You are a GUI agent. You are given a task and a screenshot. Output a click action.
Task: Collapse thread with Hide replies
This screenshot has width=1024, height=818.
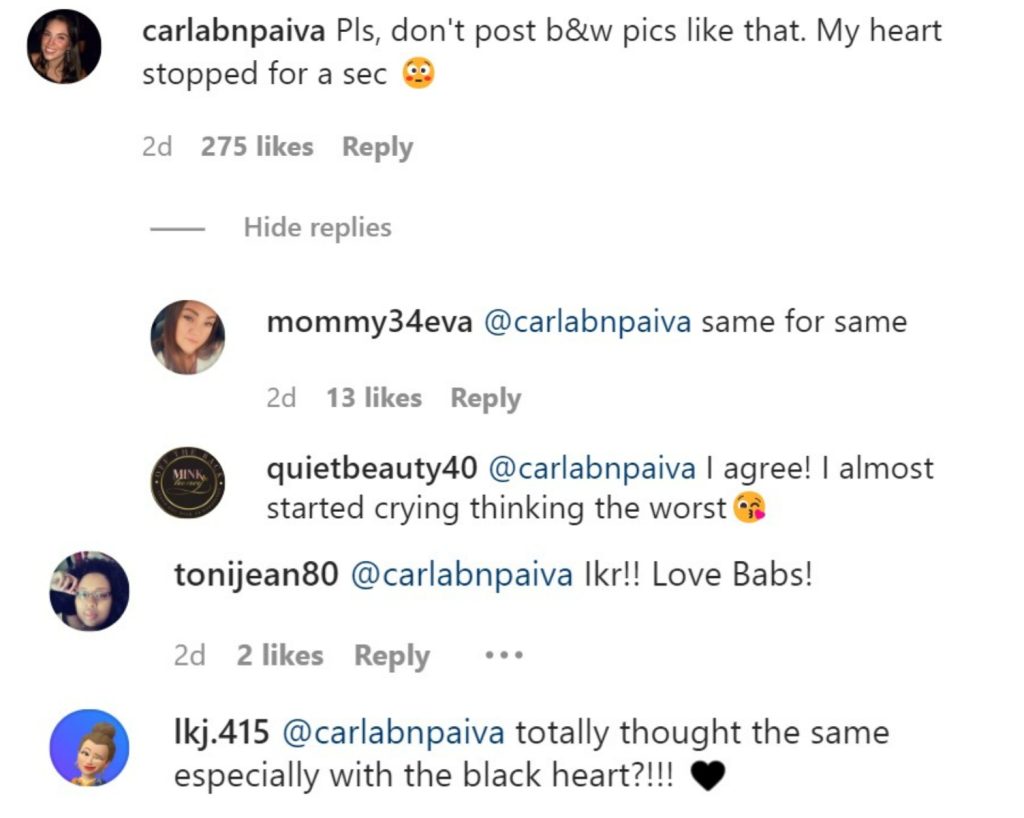click(317, 228)
